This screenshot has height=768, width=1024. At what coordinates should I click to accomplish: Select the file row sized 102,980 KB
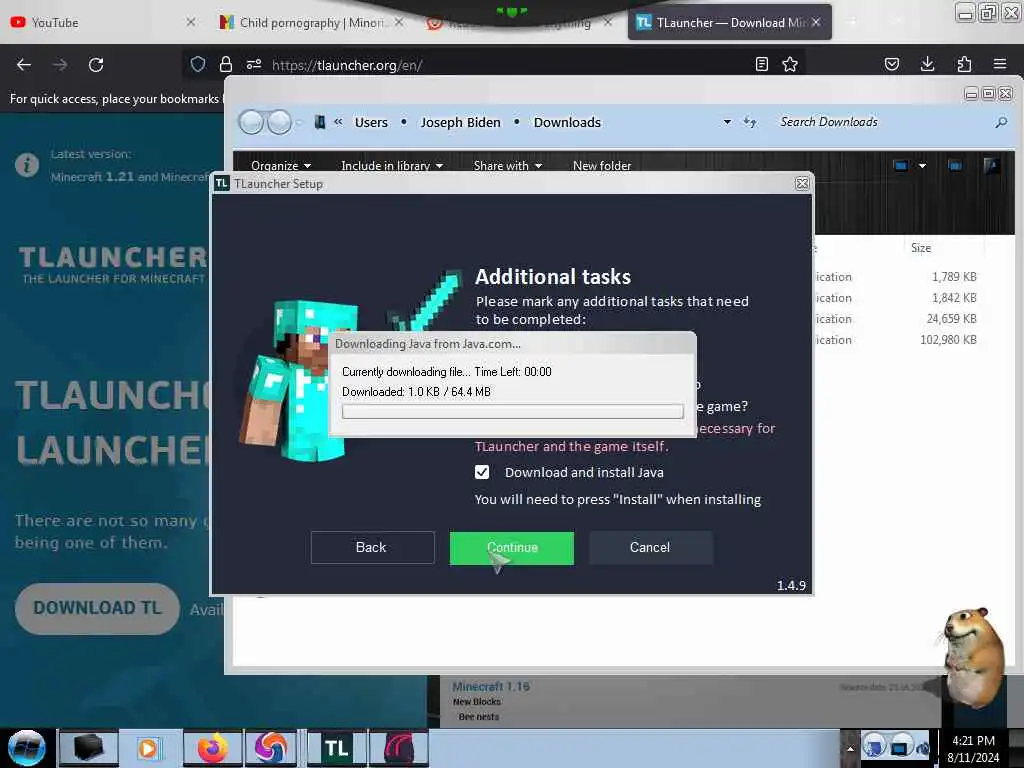point(896,340)
